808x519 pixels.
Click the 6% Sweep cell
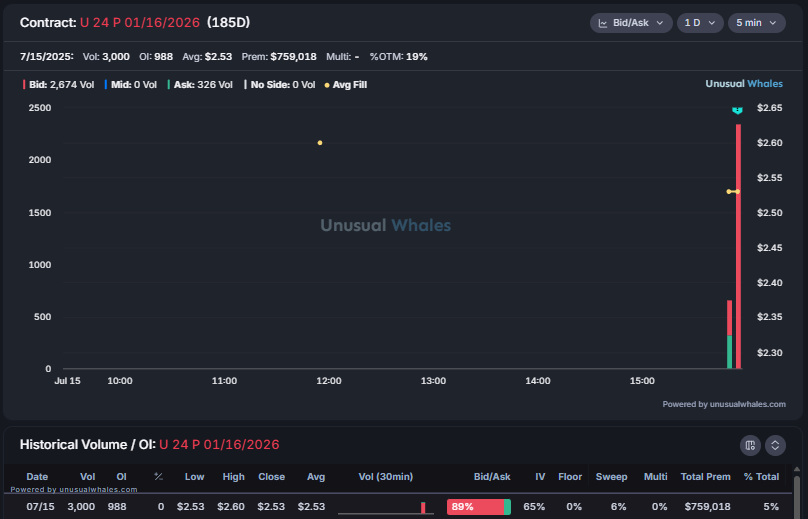[x=618, y=507]
